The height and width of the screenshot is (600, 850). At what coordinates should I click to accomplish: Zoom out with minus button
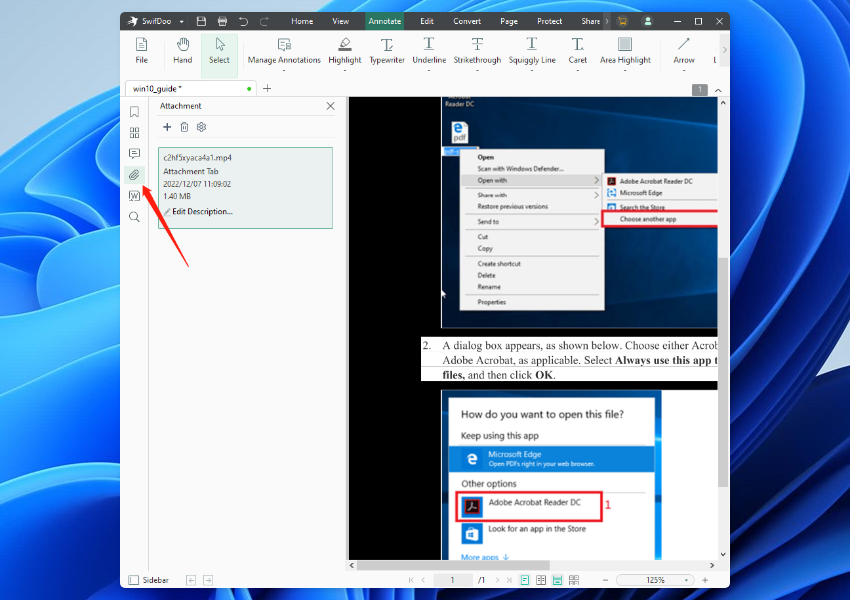click(x=606, y=580)
